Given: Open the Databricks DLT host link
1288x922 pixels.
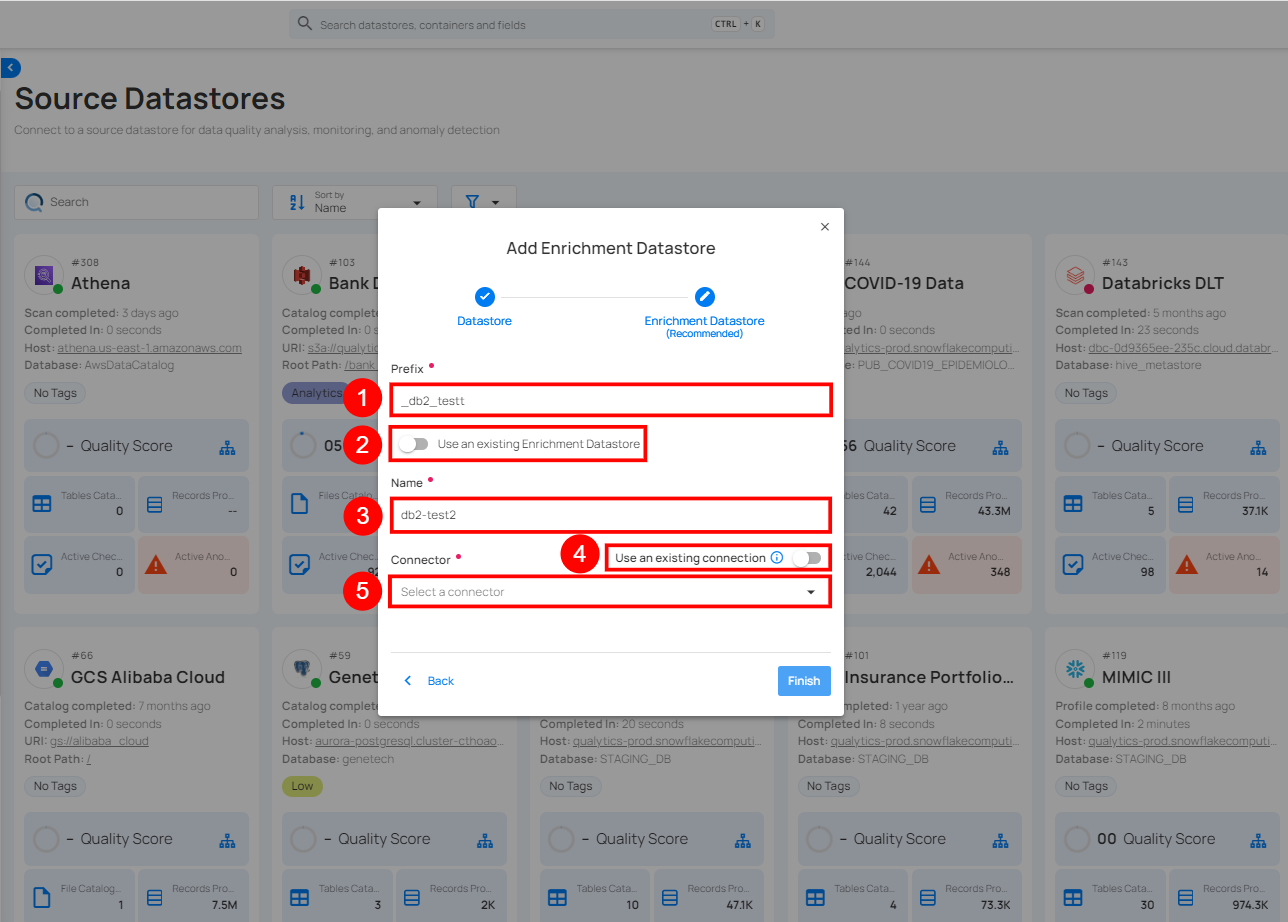Looking at the screenshot, I should pyautogui.click(x=1183, y=348).
